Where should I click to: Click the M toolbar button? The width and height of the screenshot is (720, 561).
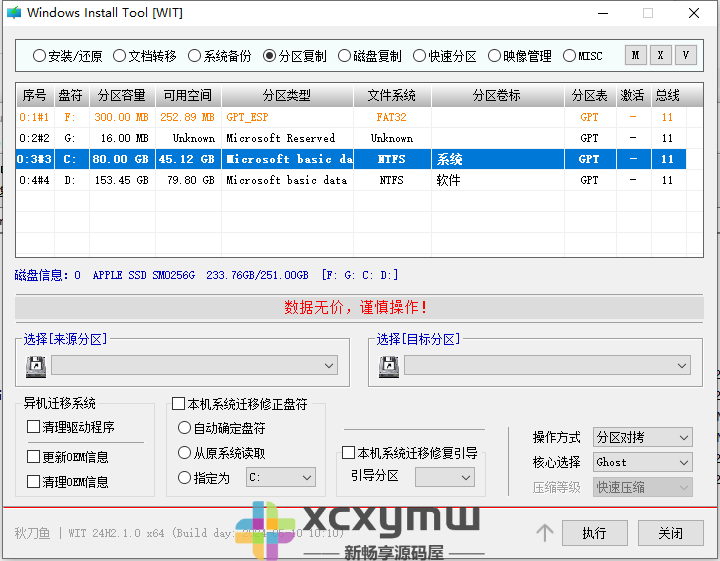coord(636,56)
